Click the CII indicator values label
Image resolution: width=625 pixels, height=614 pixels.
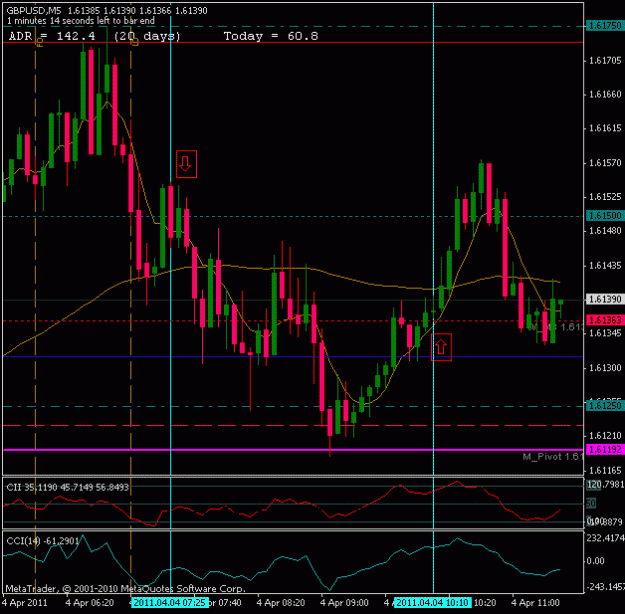coord(67,487)
